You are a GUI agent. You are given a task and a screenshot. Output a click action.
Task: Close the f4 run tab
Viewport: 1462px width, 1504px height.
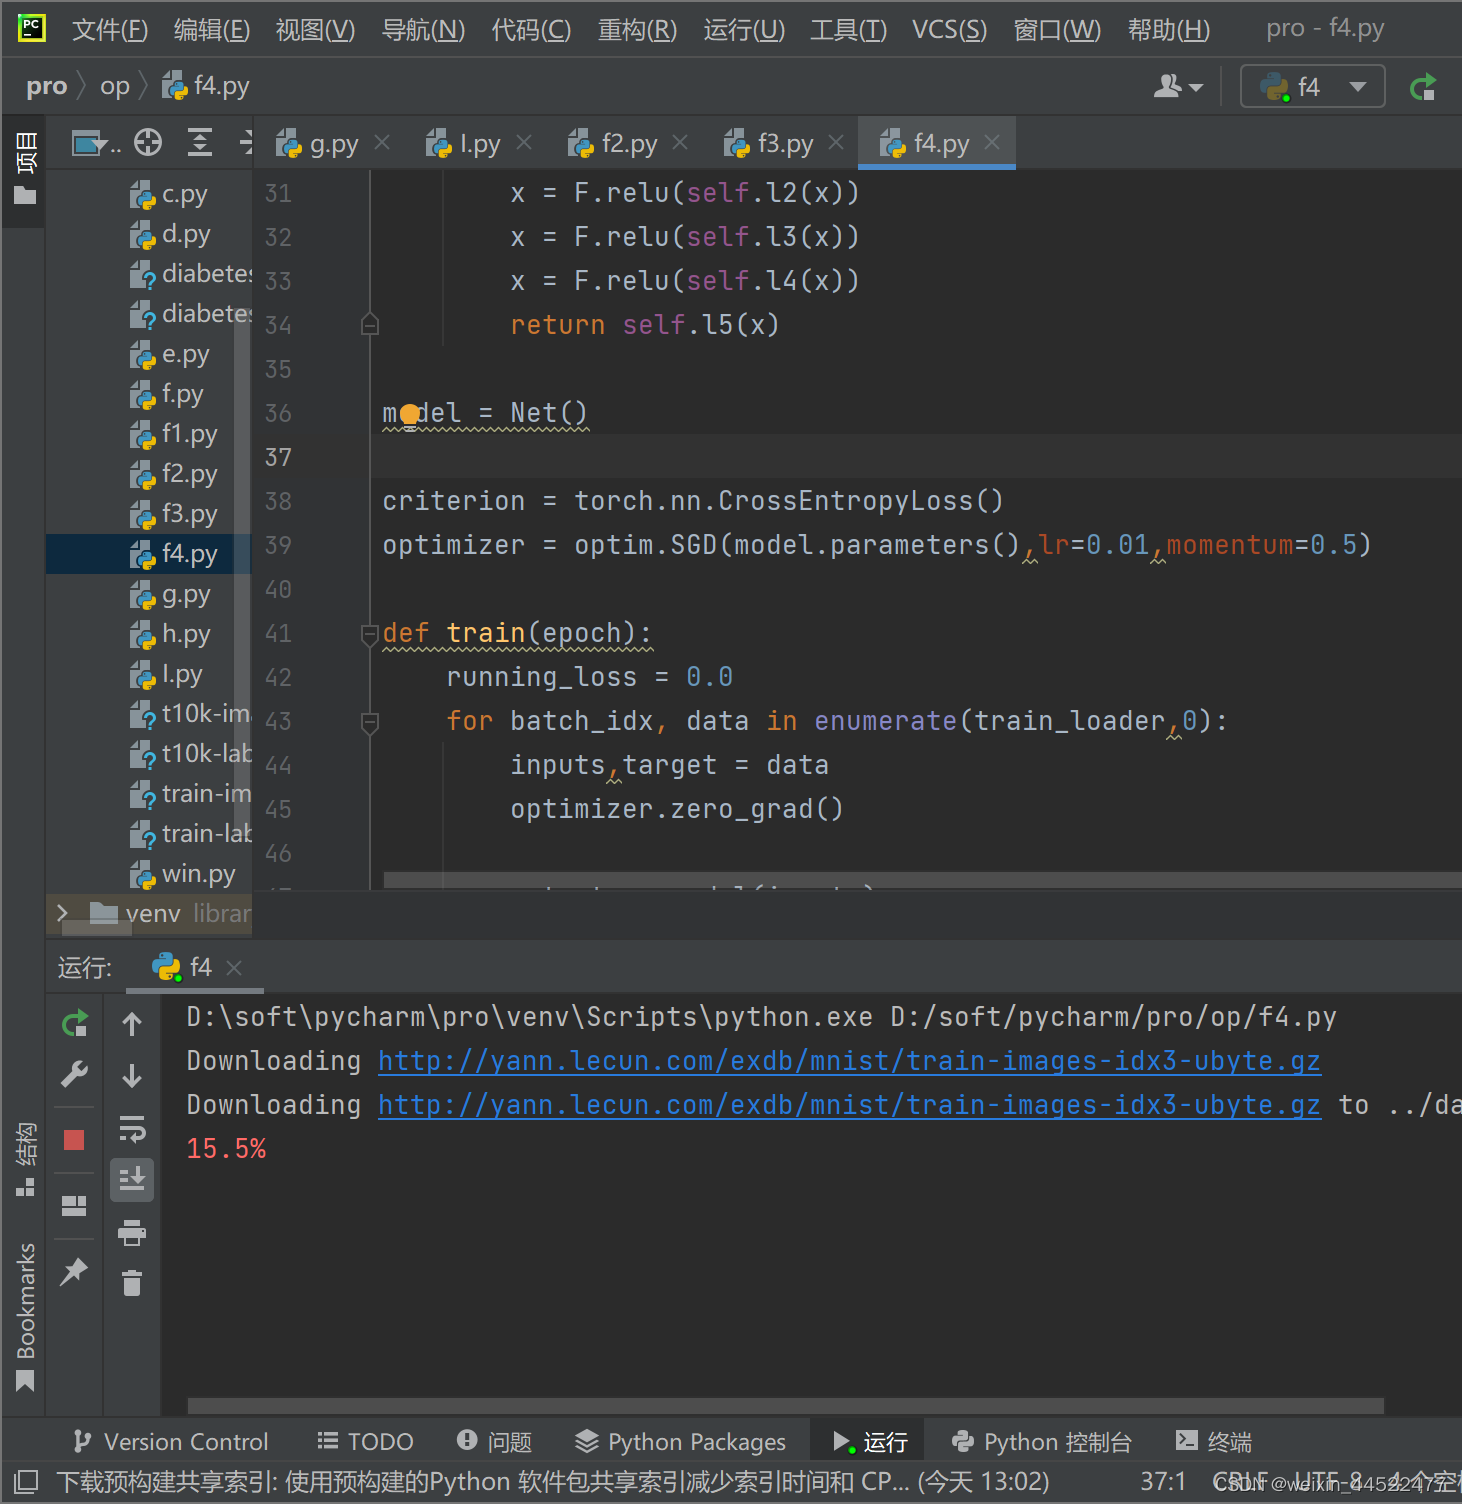(234, 968)
